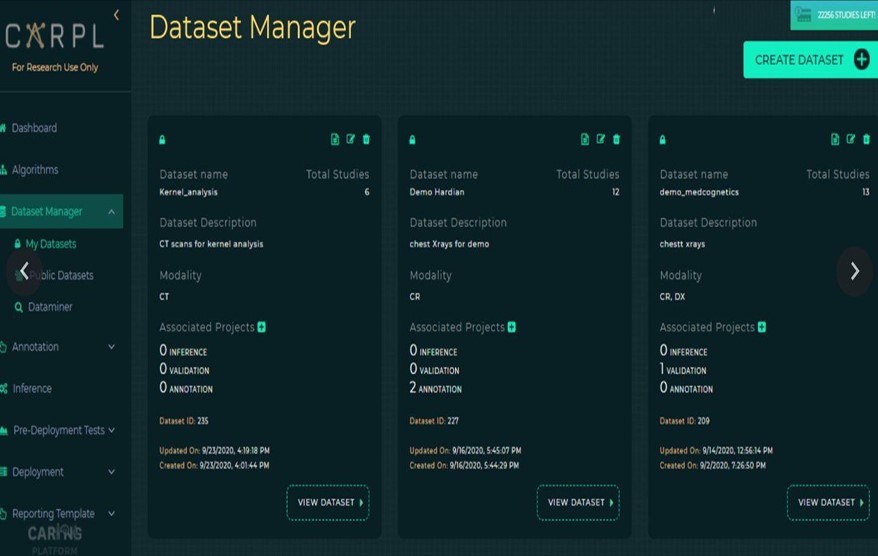The height and width of the screenshot is (556, 878).
Task: Click the Dataset Manager page heading
Action: [252, 27]
